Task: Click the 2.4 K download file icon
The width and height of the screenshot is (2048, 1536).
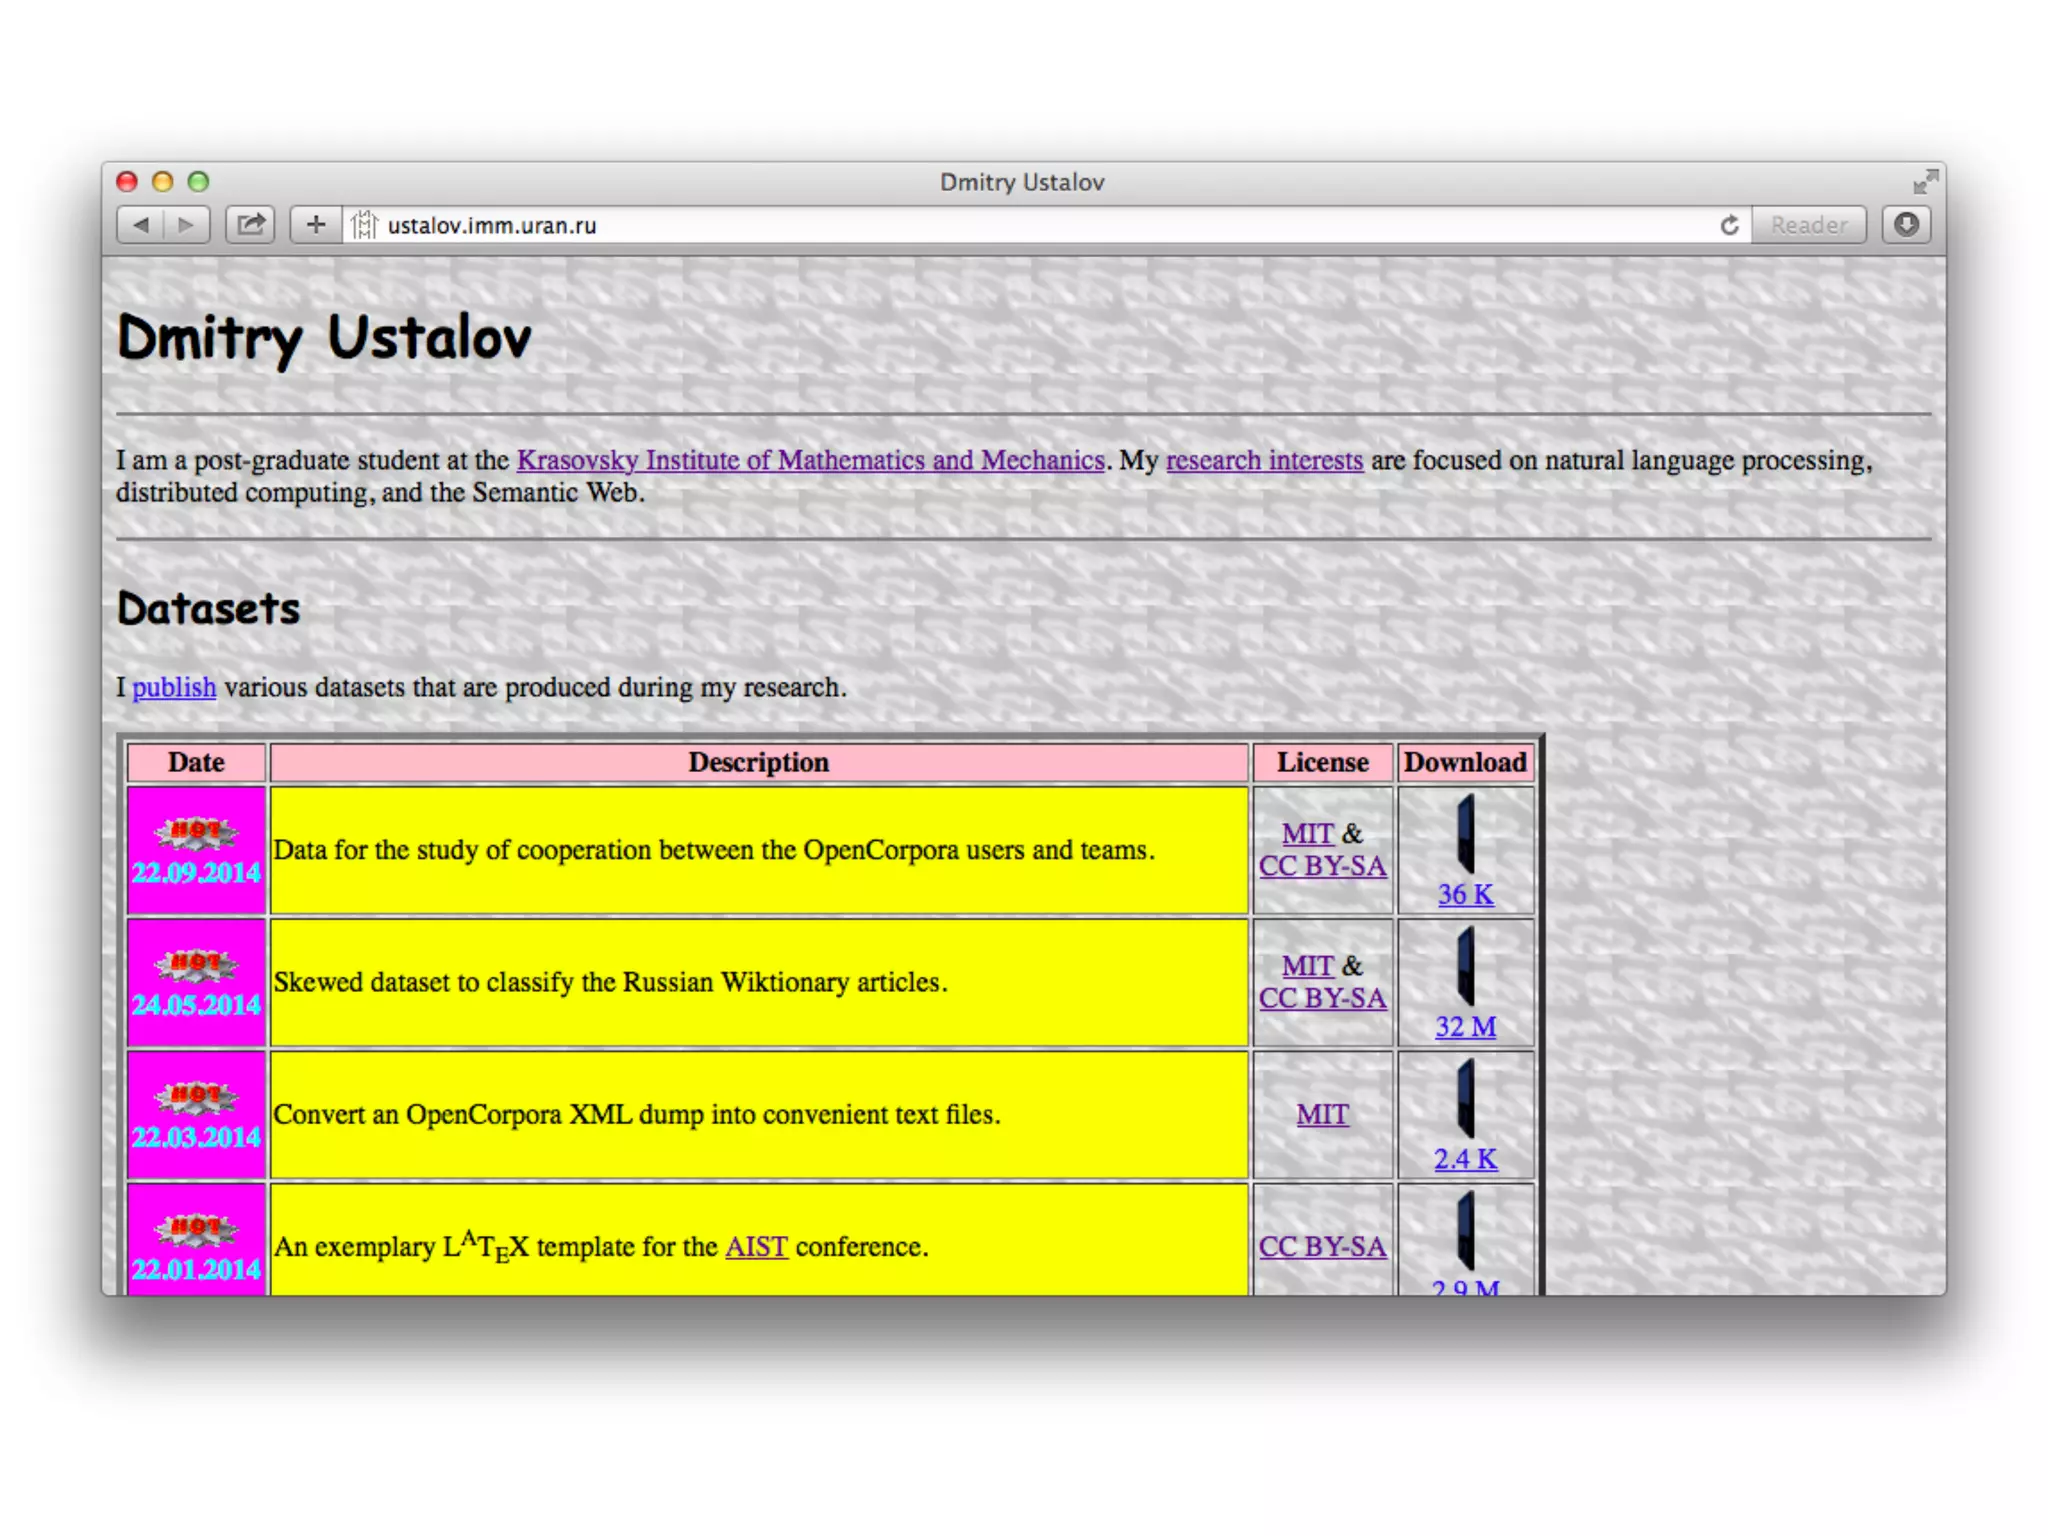Action: 1466,1099
